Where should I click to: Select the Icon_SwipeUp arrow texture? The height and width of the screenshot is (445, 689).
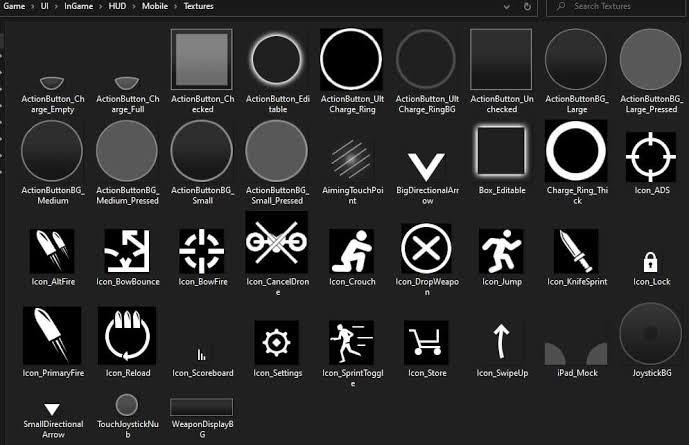pyautogui.click(x=501, y=343)
